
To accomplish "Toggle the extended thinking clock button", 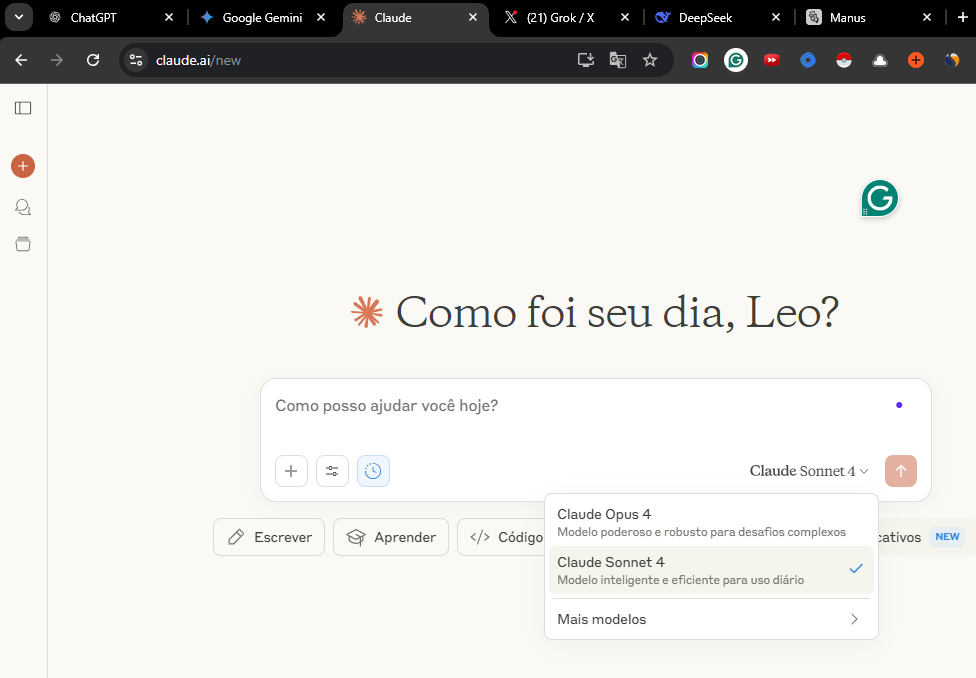I will pos(373,471).
